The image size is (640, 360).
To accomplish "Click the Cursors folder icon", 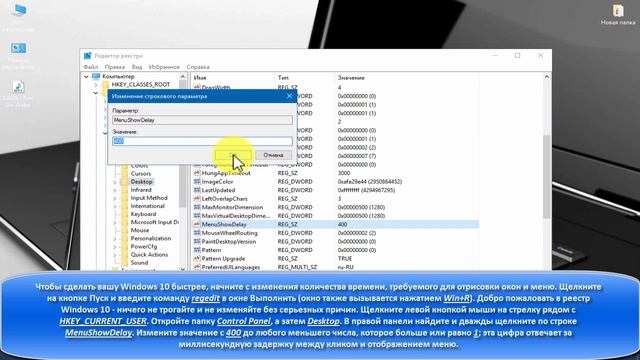I will [x=124, y=173].
